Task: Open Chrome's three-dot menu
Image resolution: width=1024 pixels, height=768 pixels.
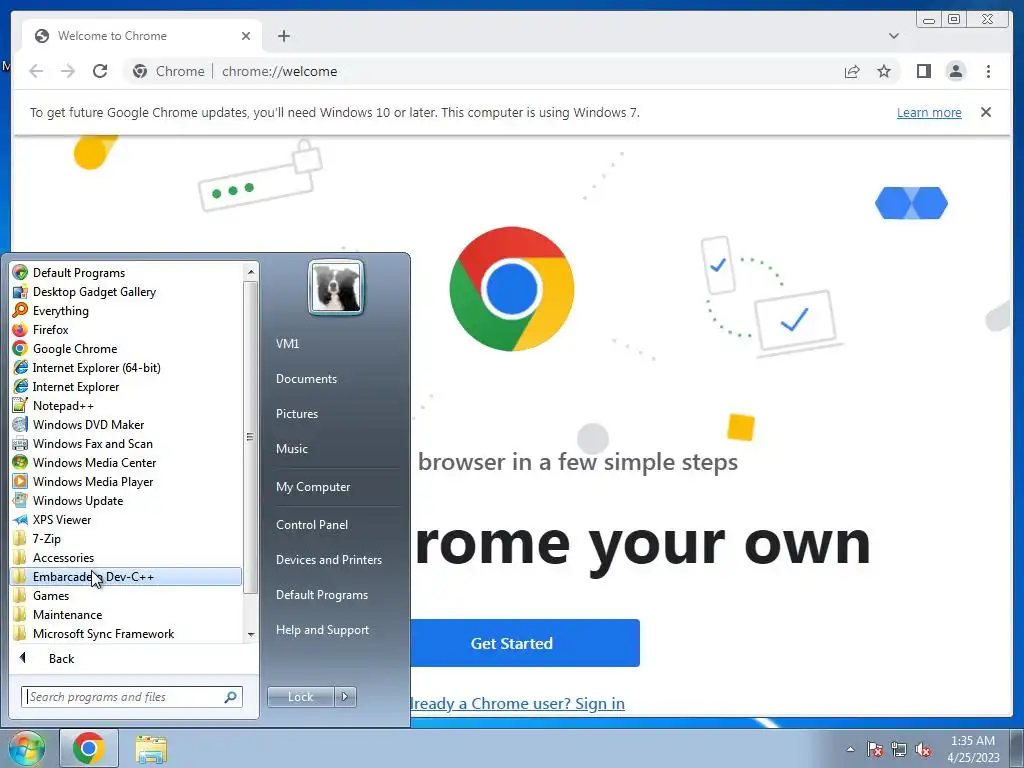Action: pyautogui.click(x=988, y=71)
